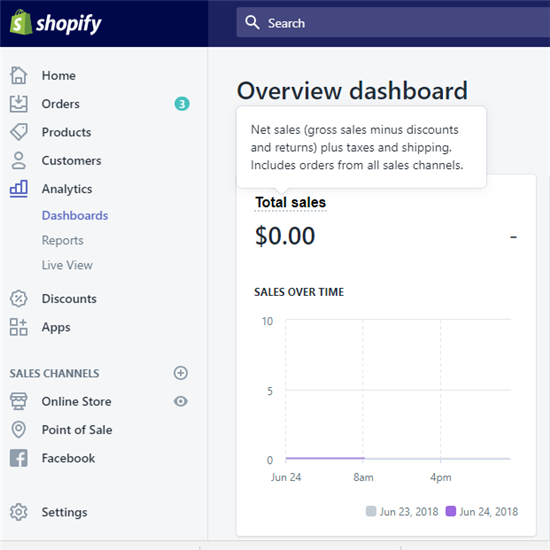Image resolution: width=550 pixels, height=550 pixels.
Task: Add a sales channel with plus icon
Action: click(181, 373)
